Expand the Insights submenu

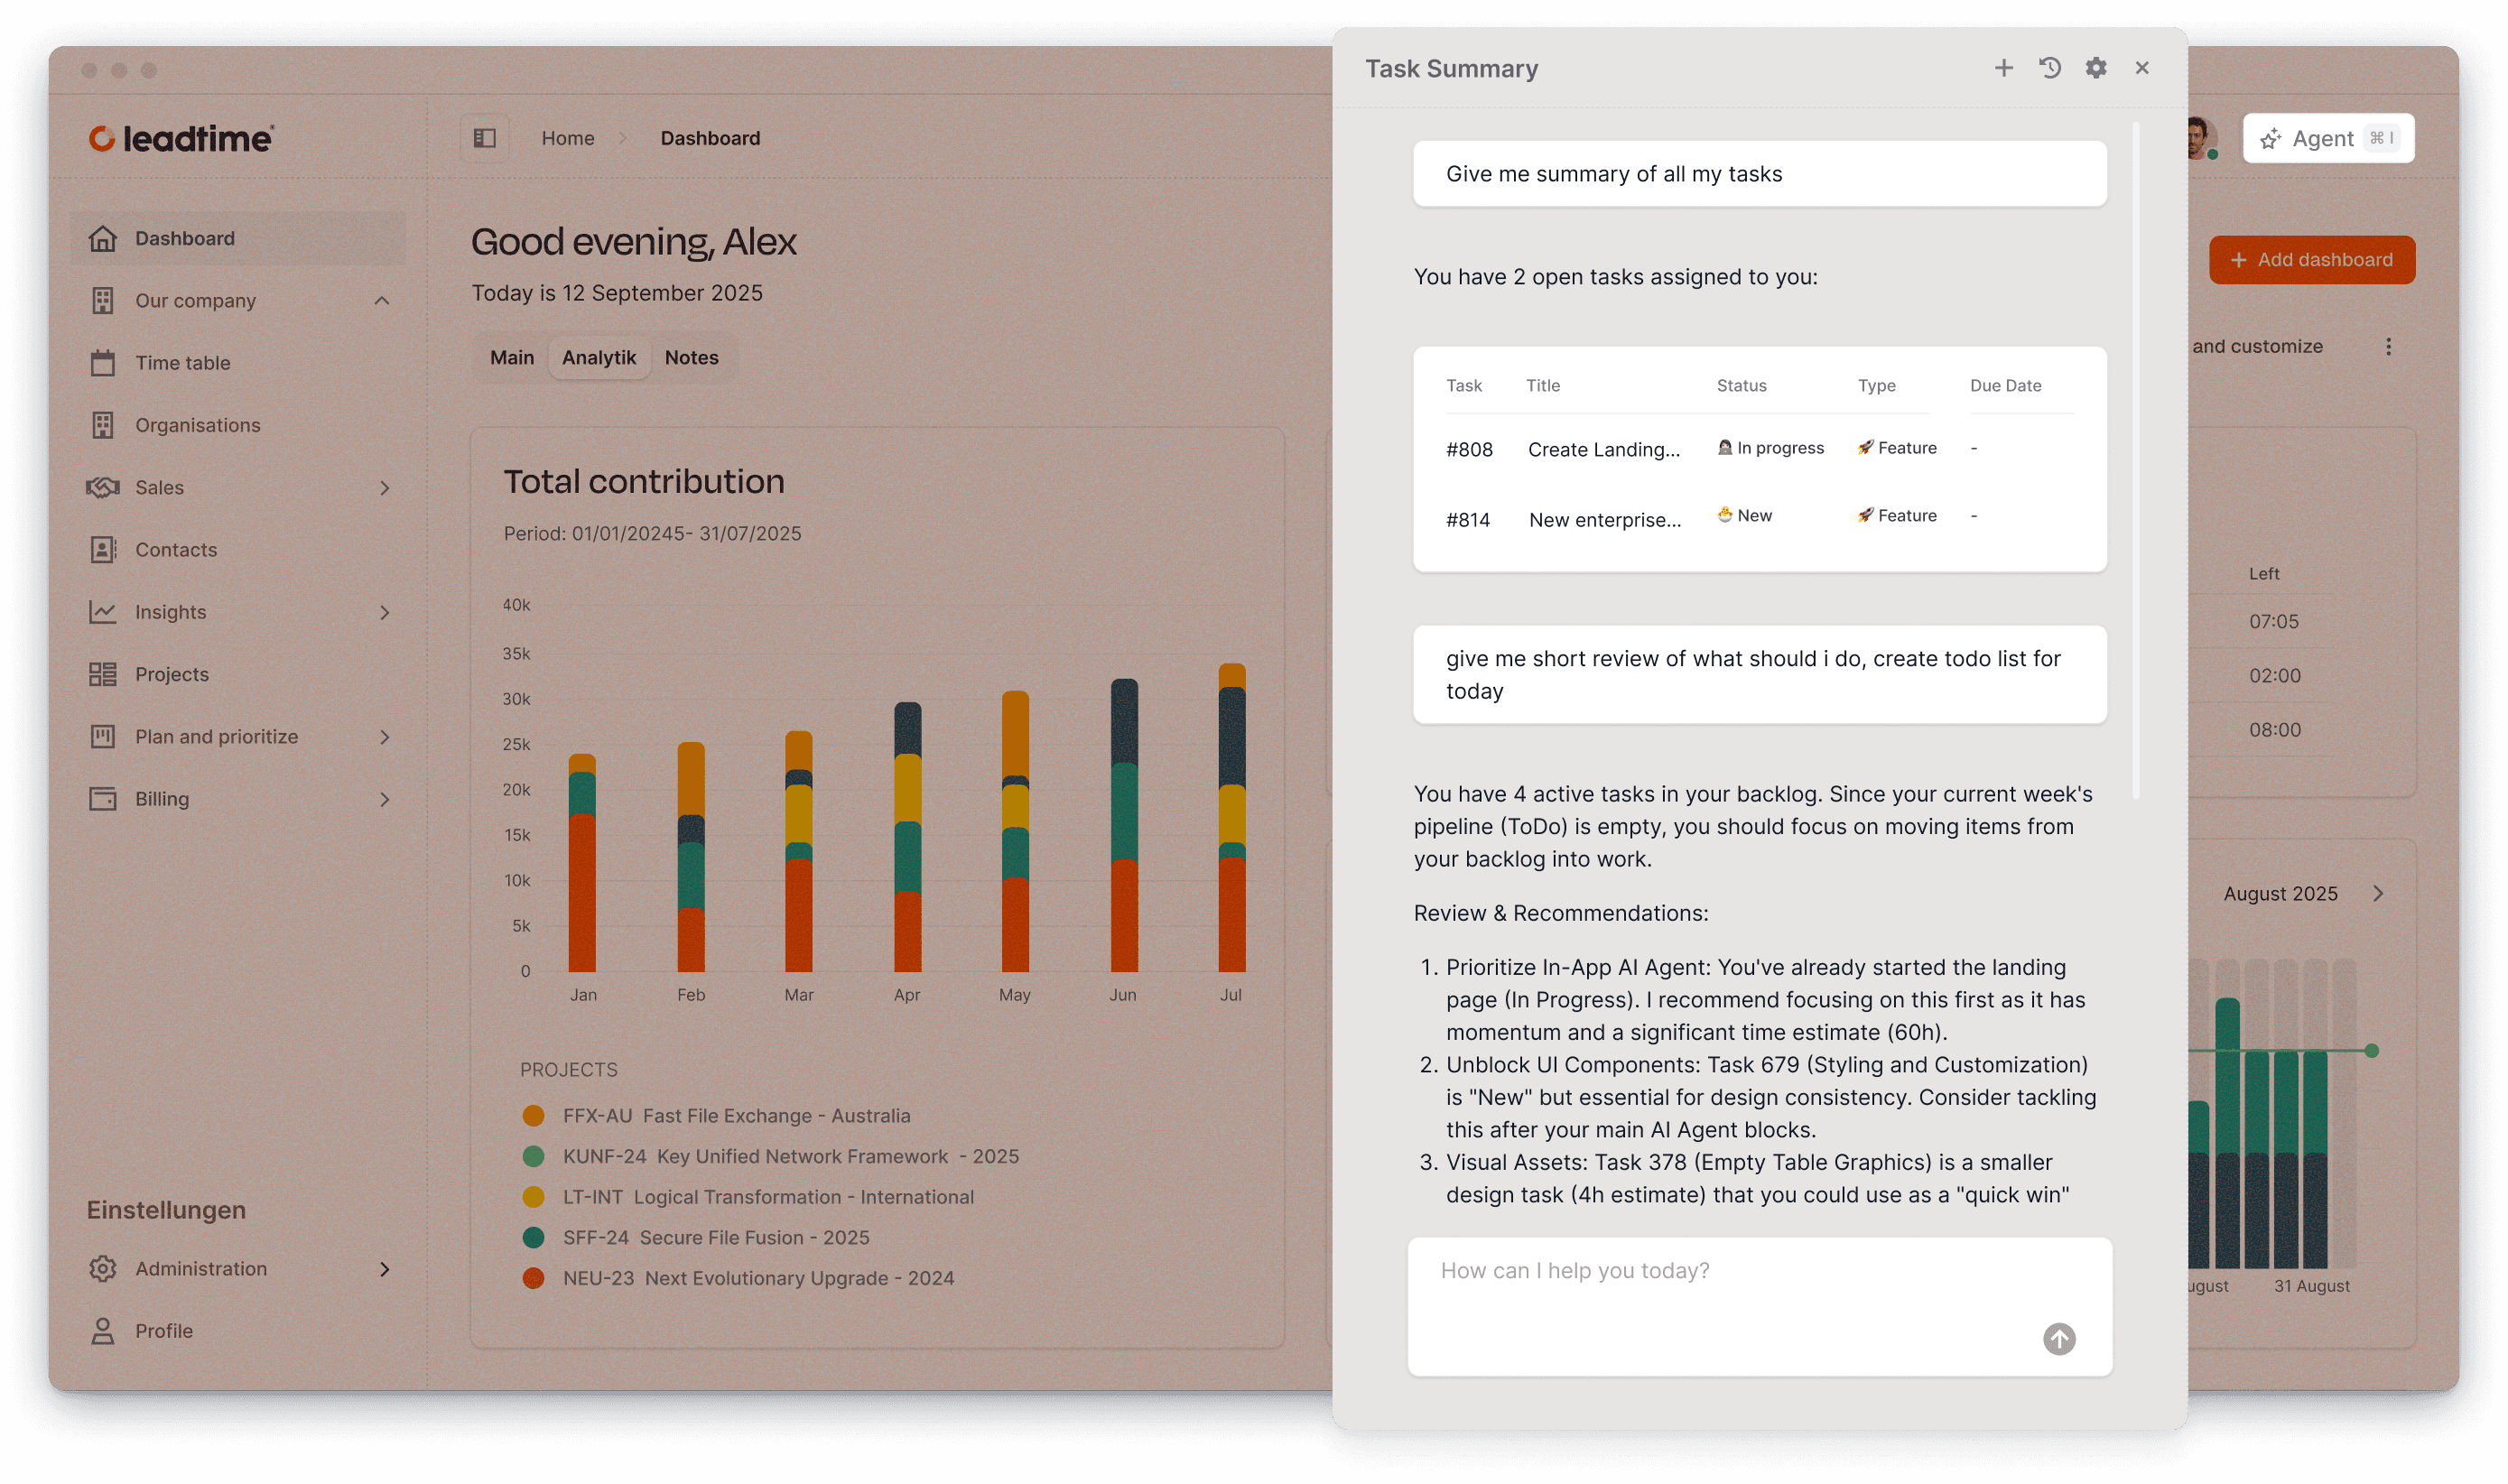point(385,612)
